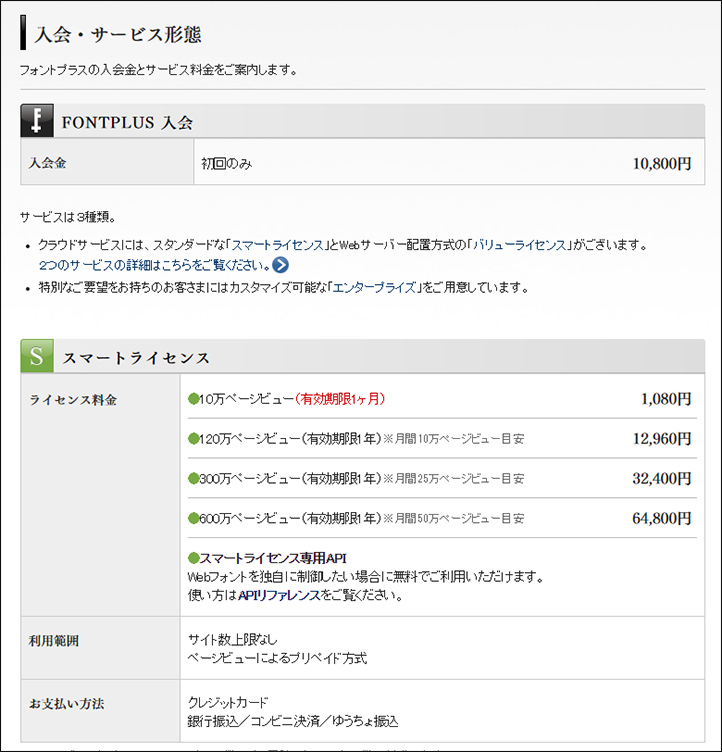Click the 入会金 table label

(x=47, y=163)
